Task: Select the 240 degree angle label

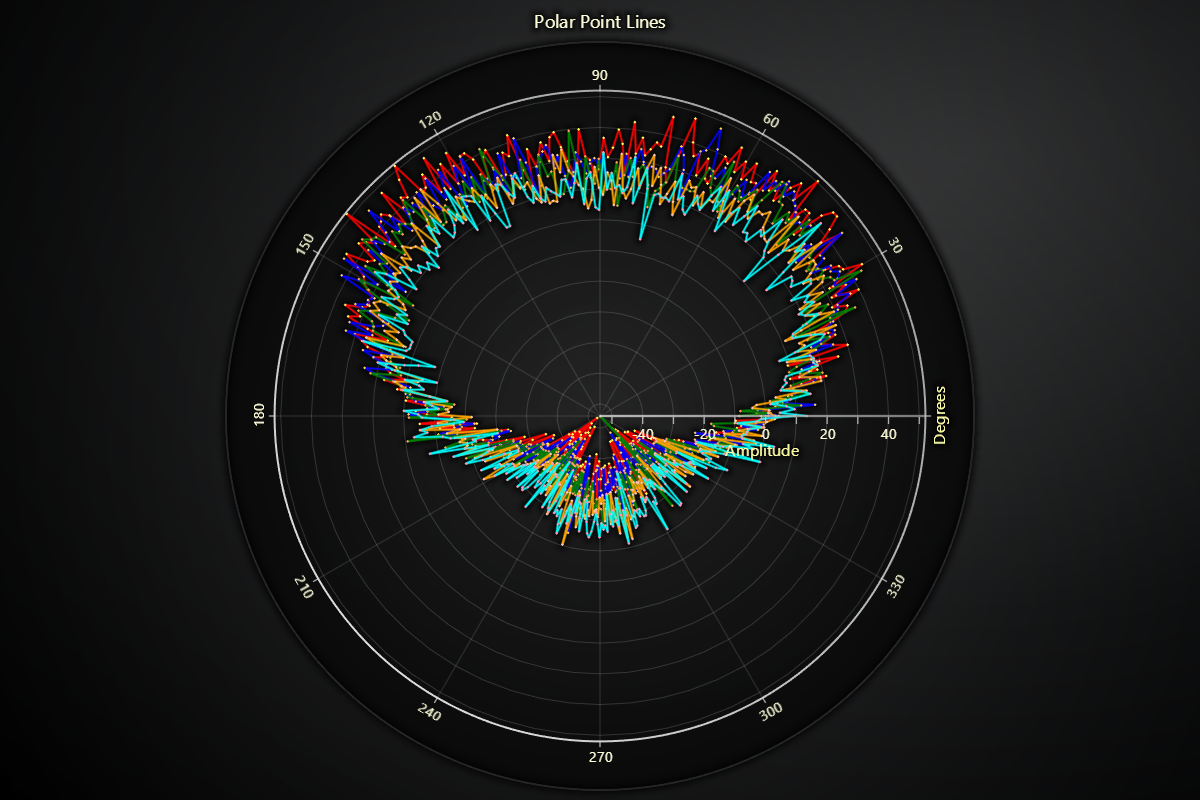Action: 430,712
